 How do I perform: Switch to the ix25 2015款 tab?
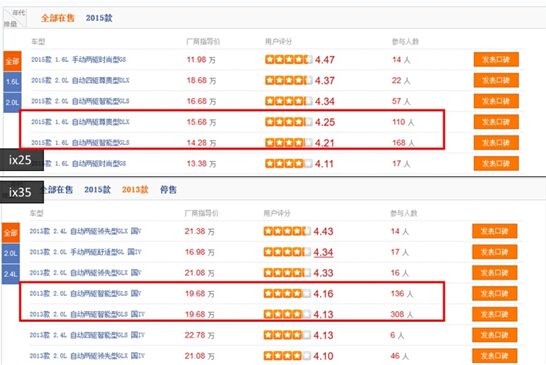(99, 18)
